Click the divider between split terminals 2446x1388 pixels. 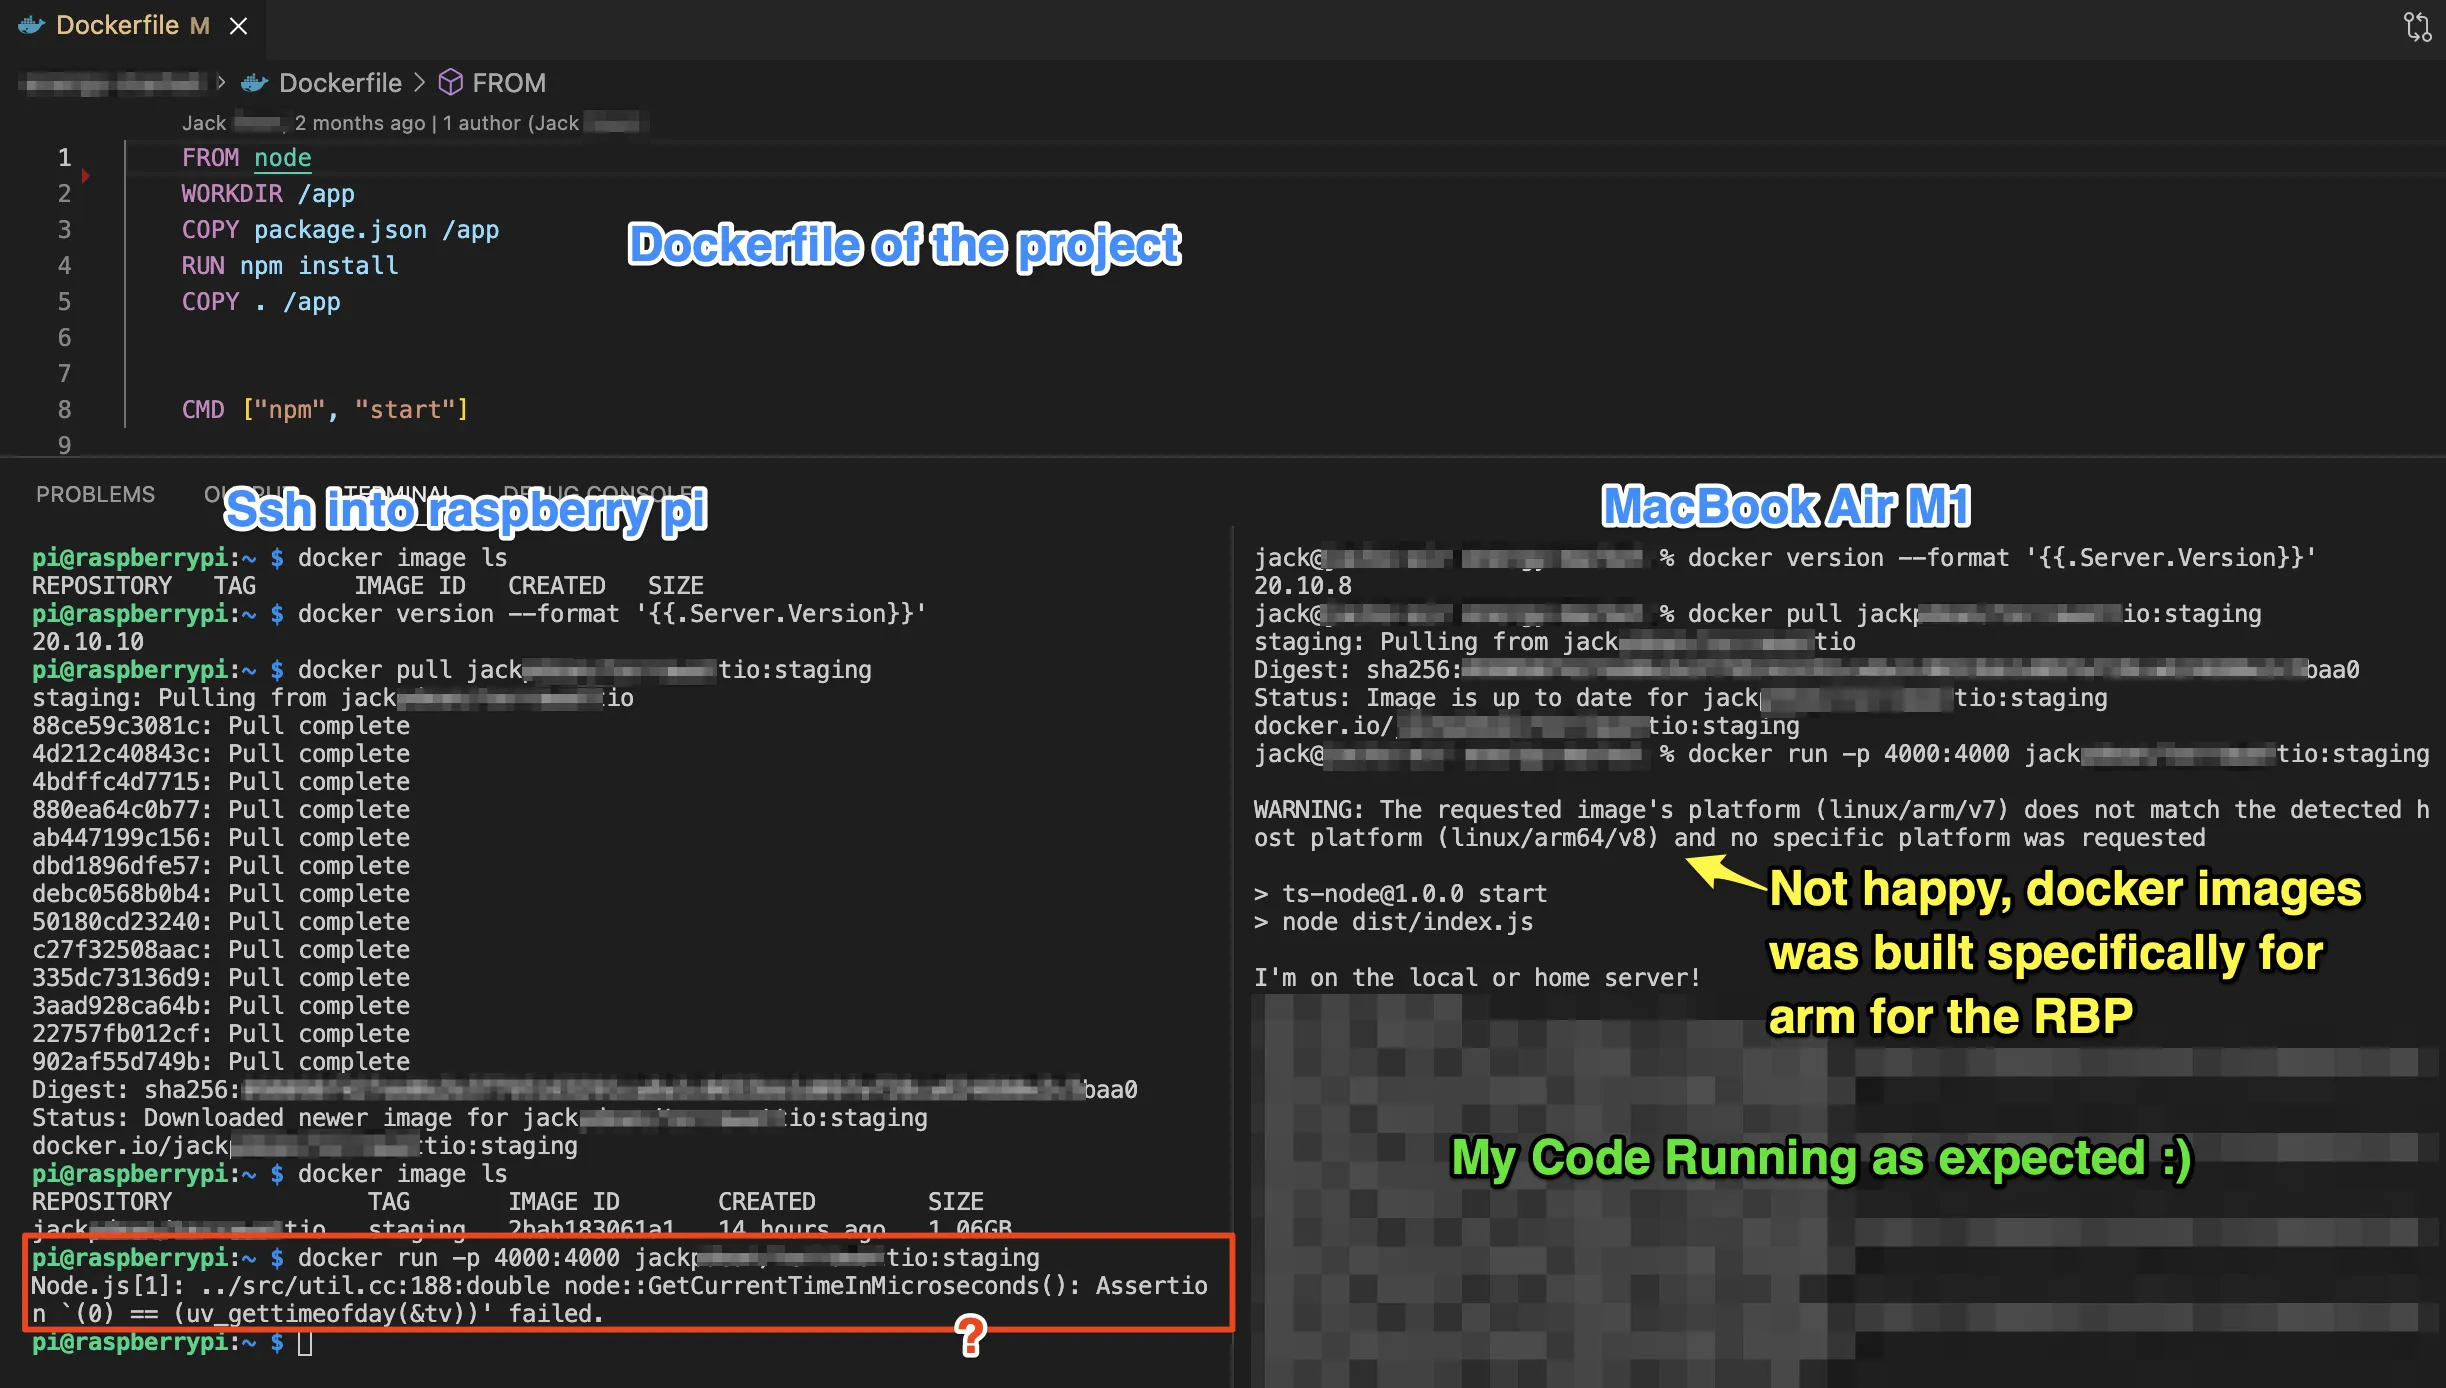tap(1233, 950)
